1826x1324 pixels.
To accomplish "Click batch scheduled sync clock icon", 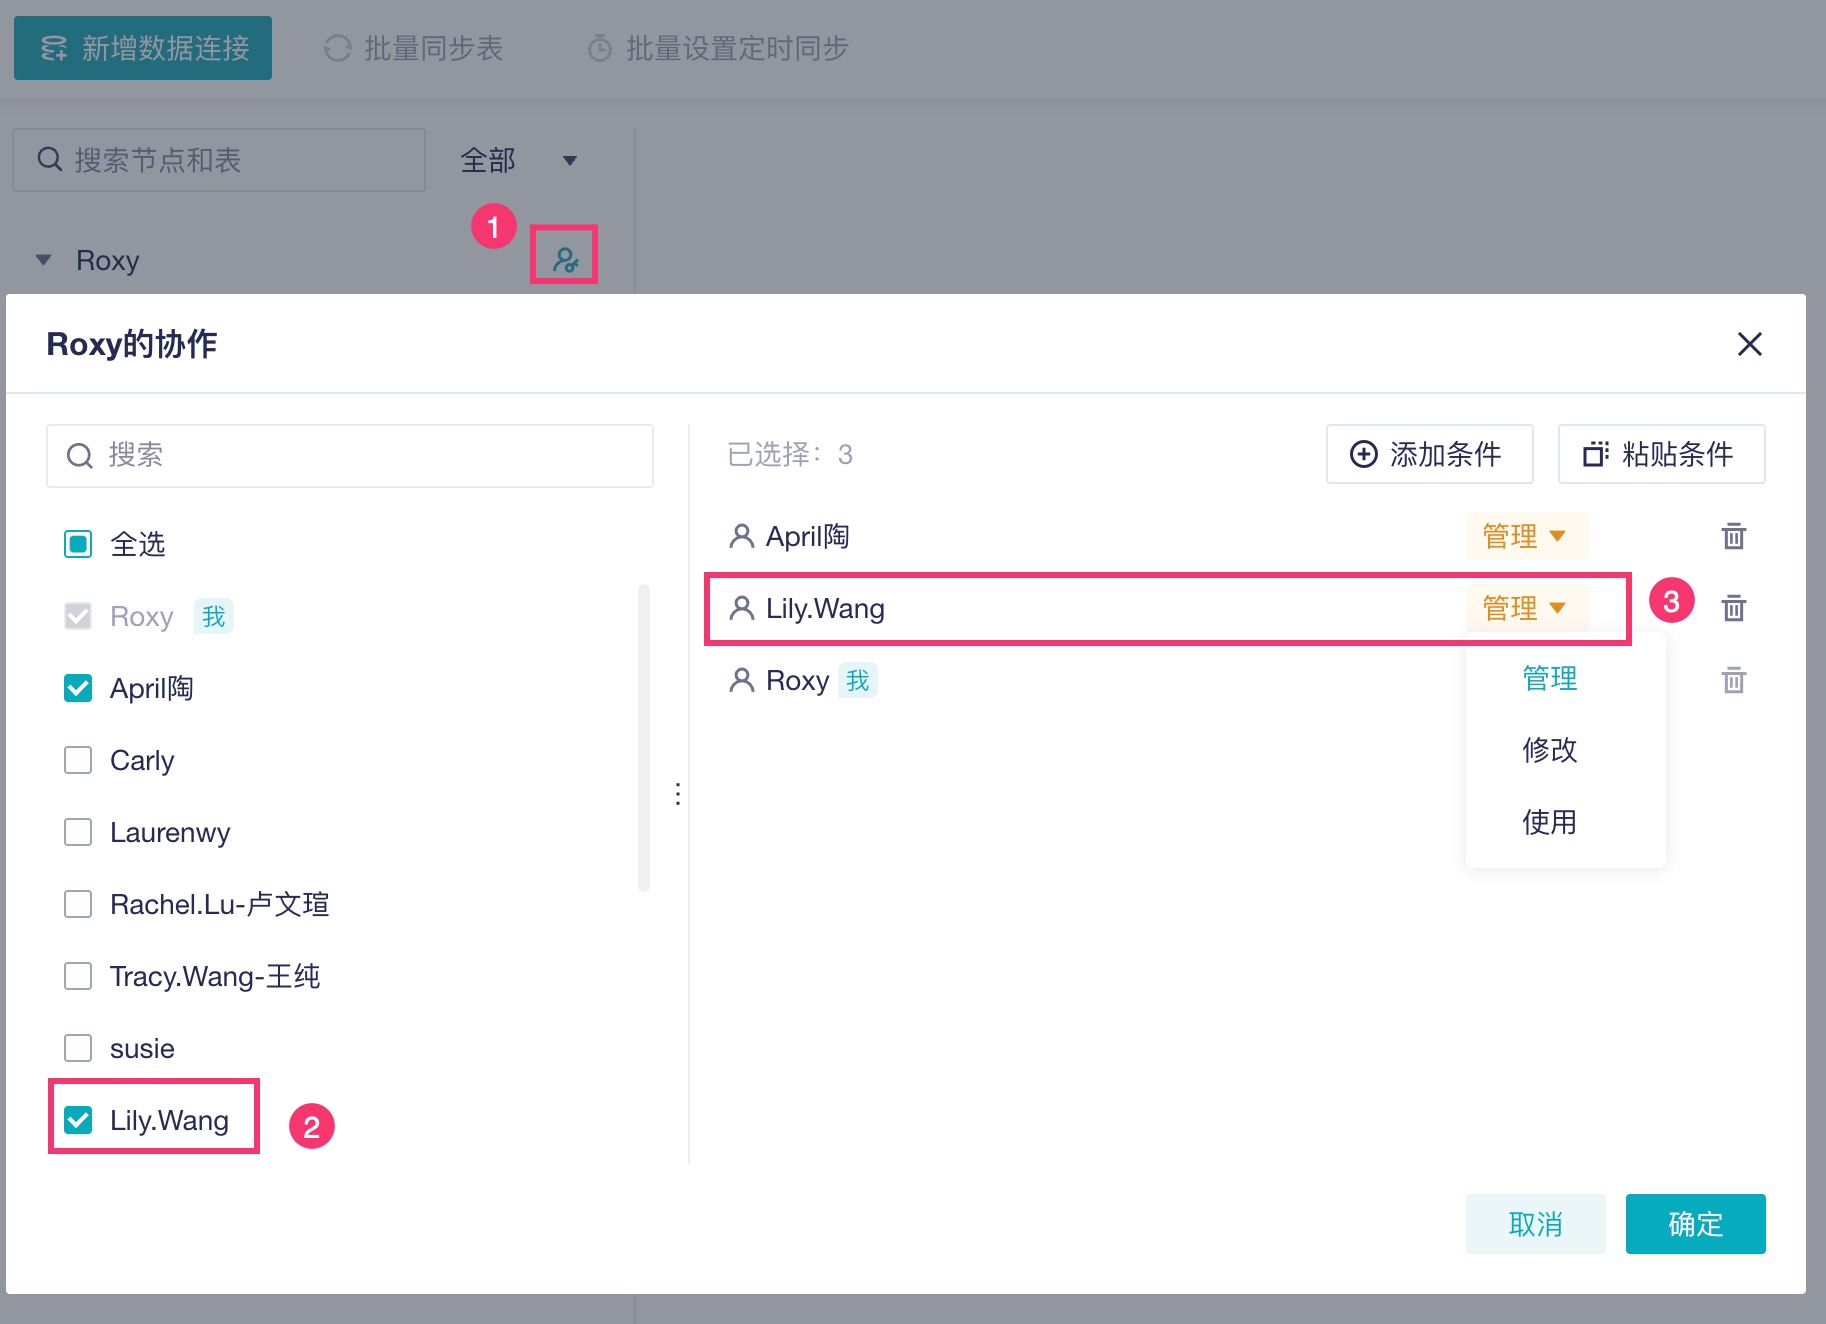I will pyautogui.click(x=600, y=48).
